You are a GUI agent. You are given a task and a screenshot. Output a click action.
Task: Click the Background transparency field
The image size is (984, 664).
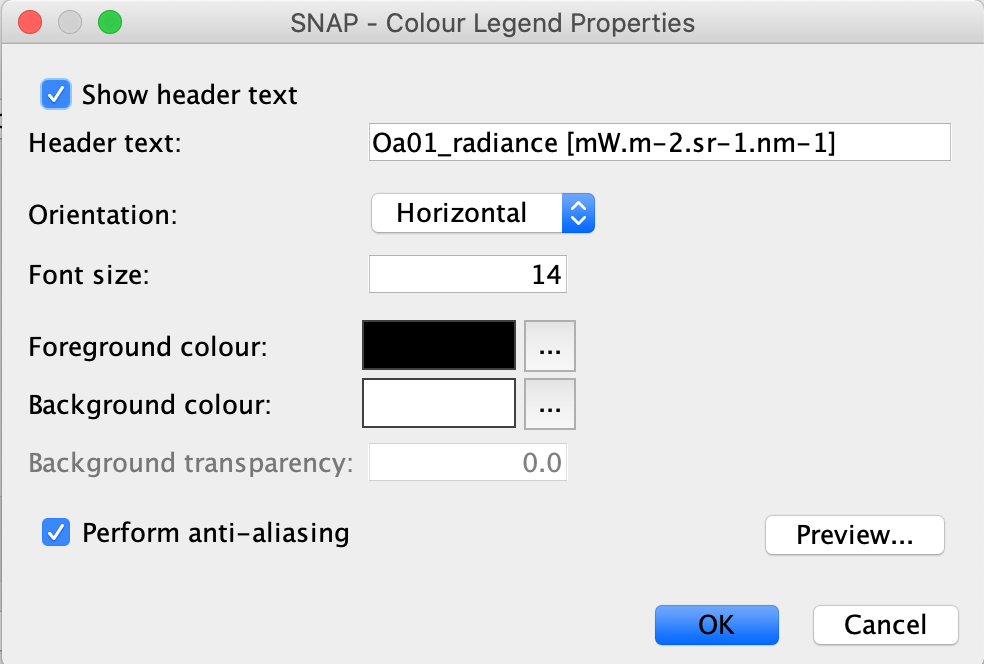click(x=468, y=463)
